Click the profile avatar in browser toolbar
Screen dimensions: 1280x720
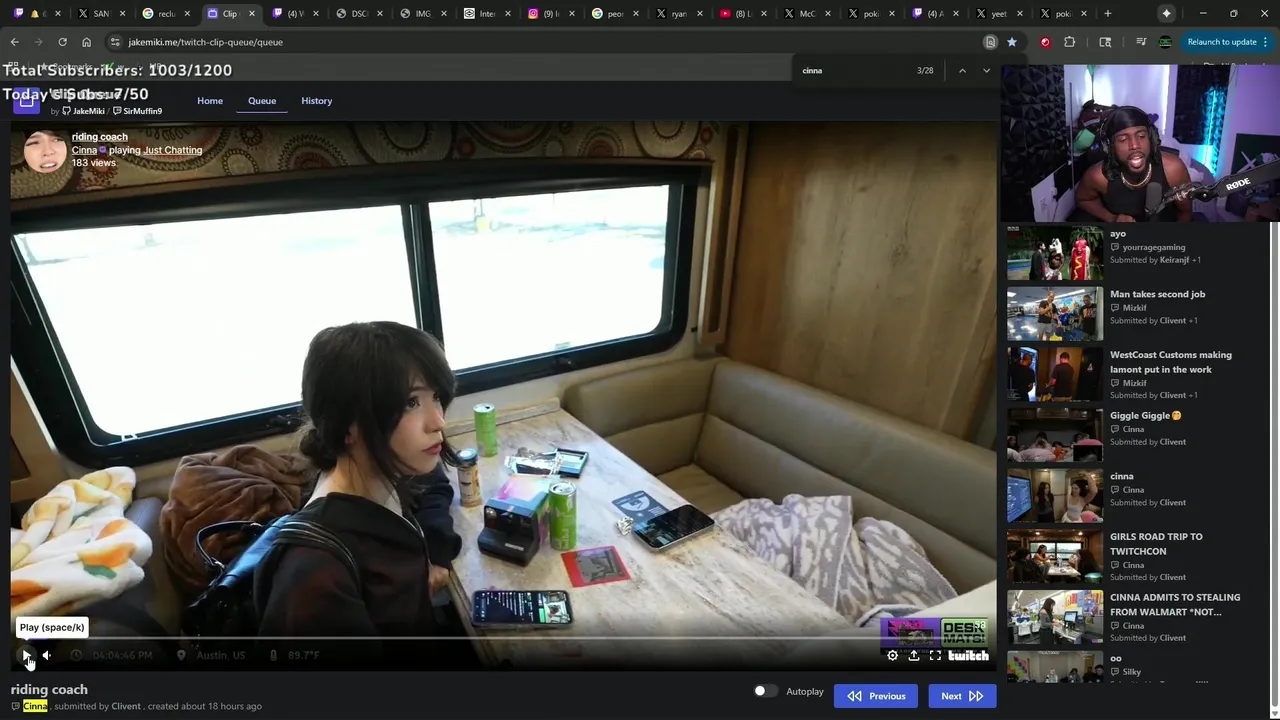coord(1165,42)
